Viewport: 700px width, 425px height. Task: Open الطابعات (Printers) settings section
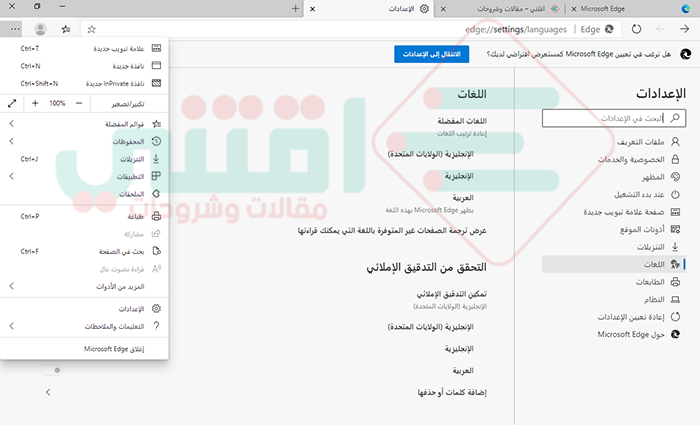[614, 282]
